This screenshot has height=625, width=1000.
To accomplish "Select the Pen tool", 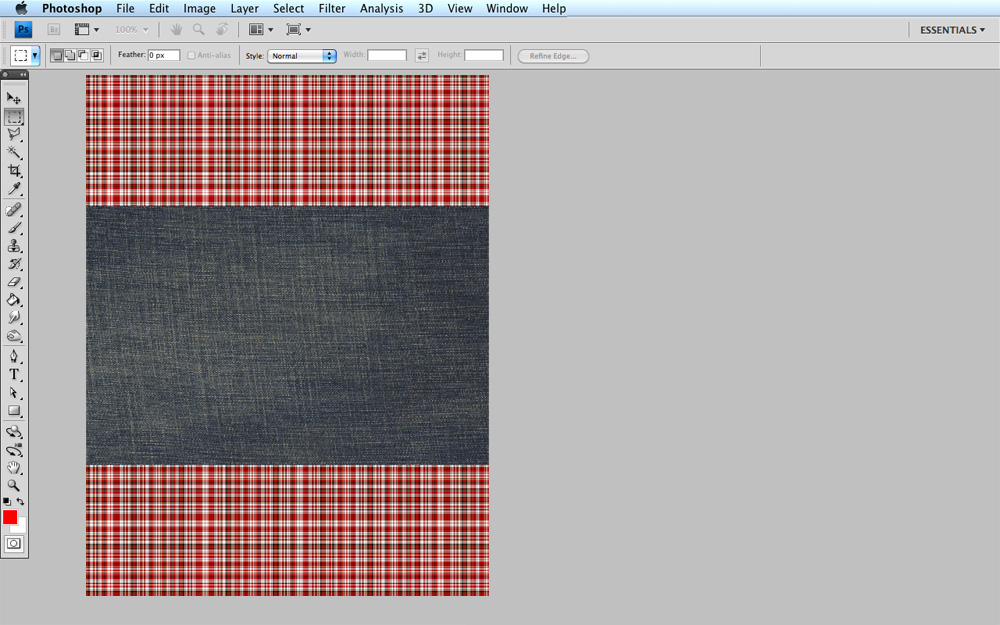I will 13,356.
